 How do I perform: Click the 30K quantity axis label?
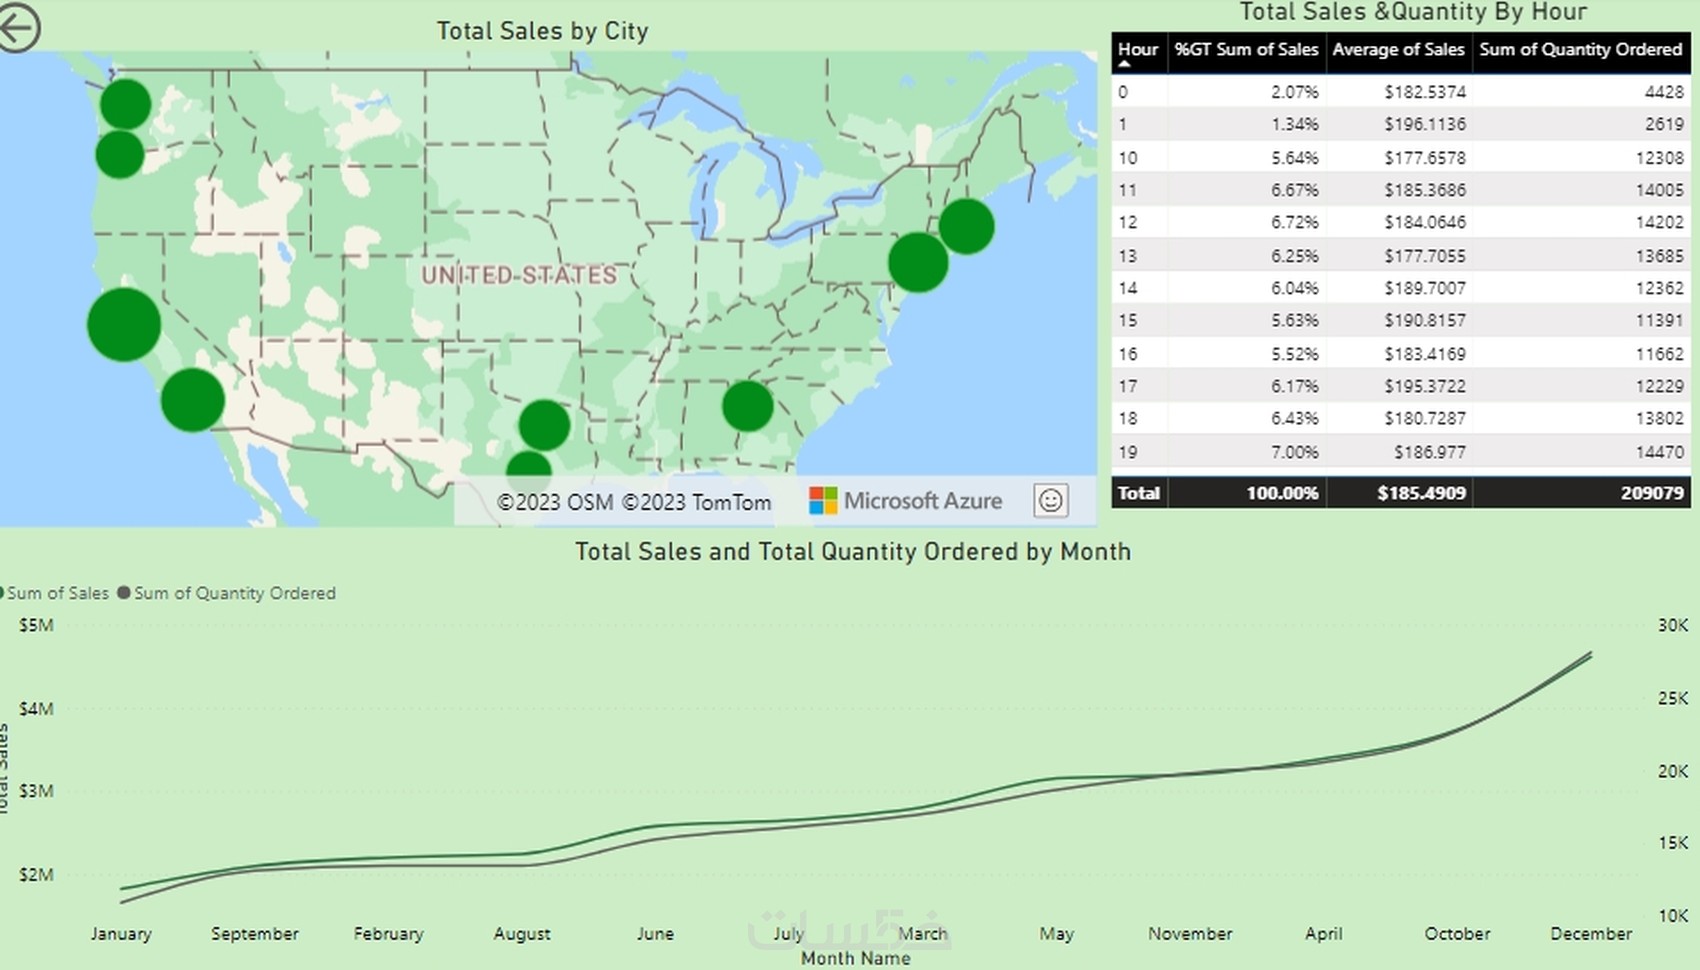(1673, 625)
